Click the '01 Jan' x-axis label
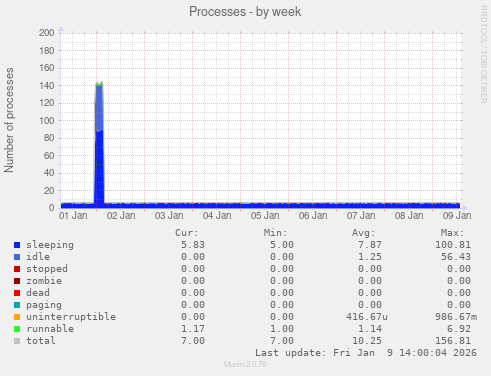 tap(73, 216)
